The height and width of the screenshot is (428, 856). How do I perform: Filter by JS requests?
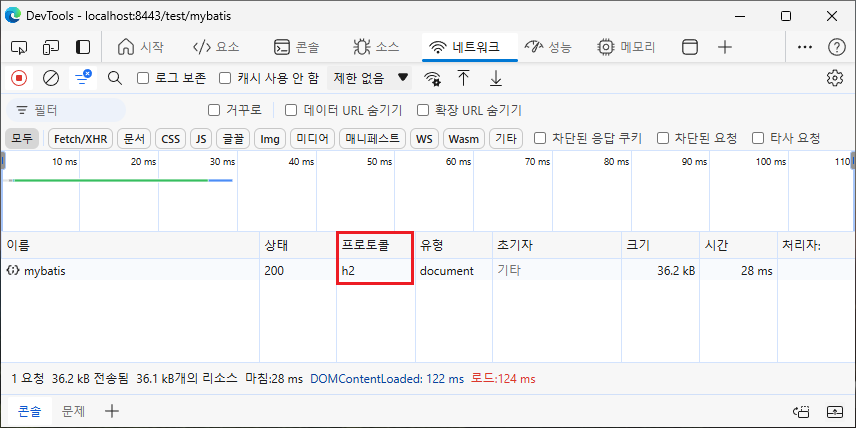[x=201, y=139]
